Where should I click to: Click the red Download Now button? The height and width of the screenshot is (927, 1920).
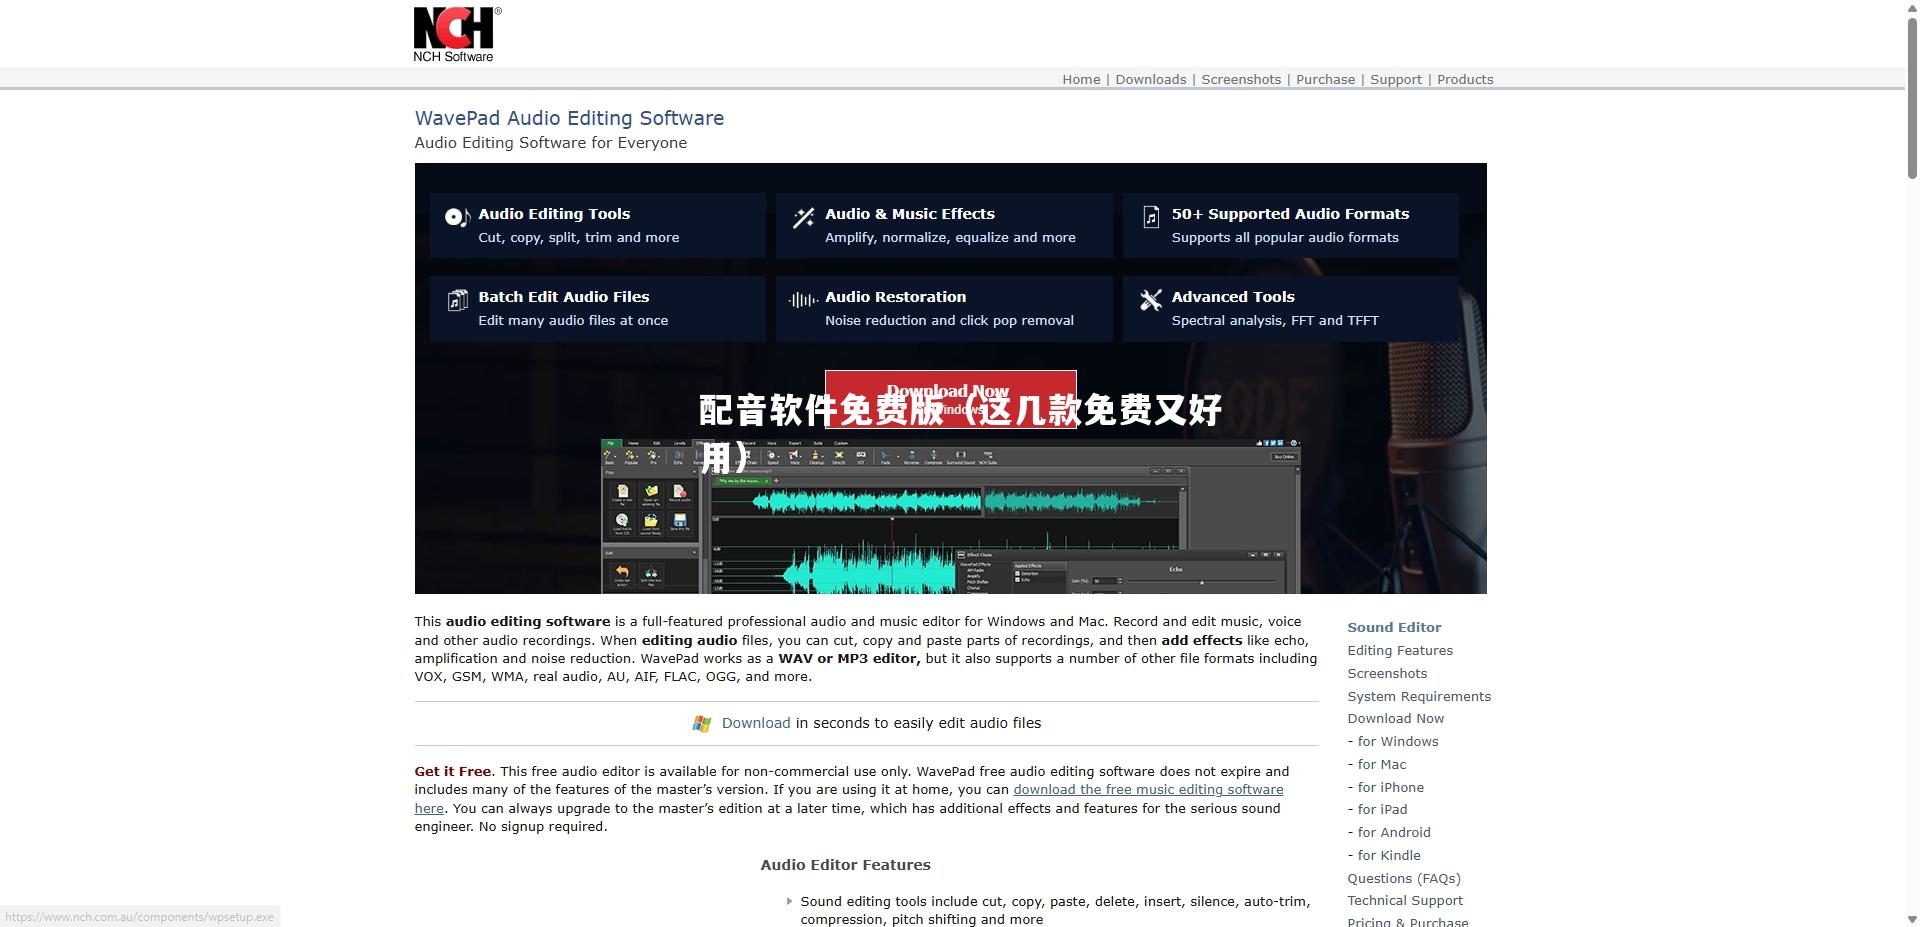(x=950, y=399)
